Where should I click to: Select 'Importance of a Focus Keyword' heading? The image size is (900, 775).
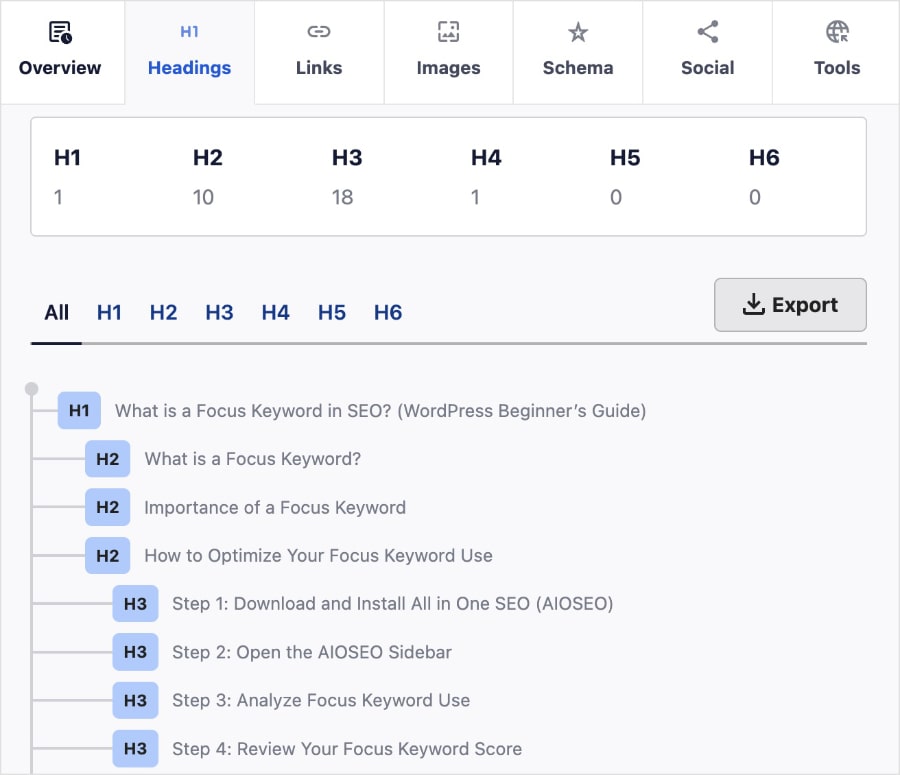click(x=275, y=508)
